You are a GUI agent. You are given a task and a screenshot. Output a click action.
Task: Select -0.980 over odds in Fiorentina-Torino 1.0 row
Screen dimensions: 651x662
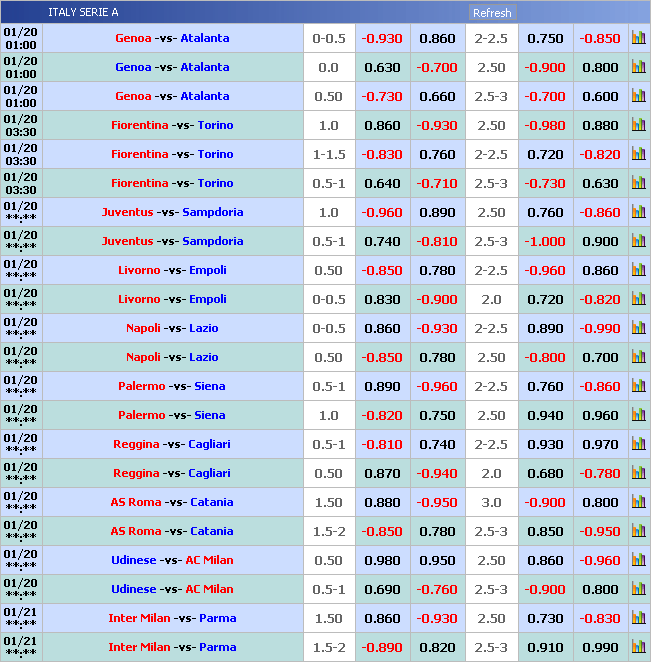tap(545, 125)
